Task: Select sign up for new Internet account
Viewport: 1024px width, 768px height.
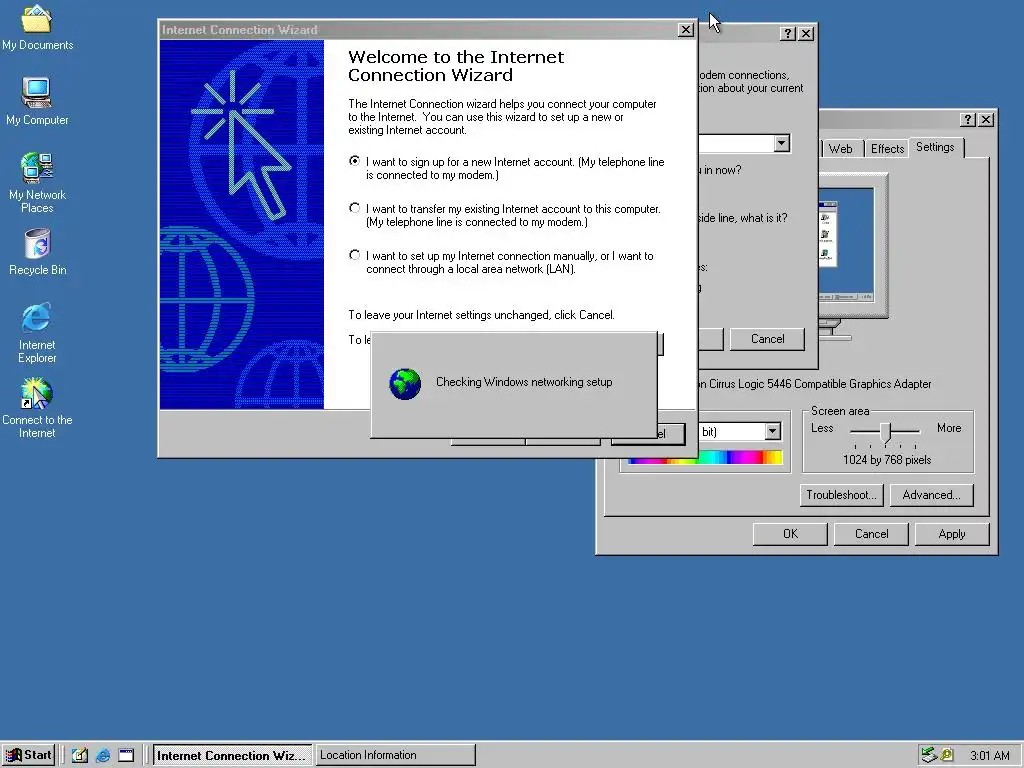Action: coord(355,161)
